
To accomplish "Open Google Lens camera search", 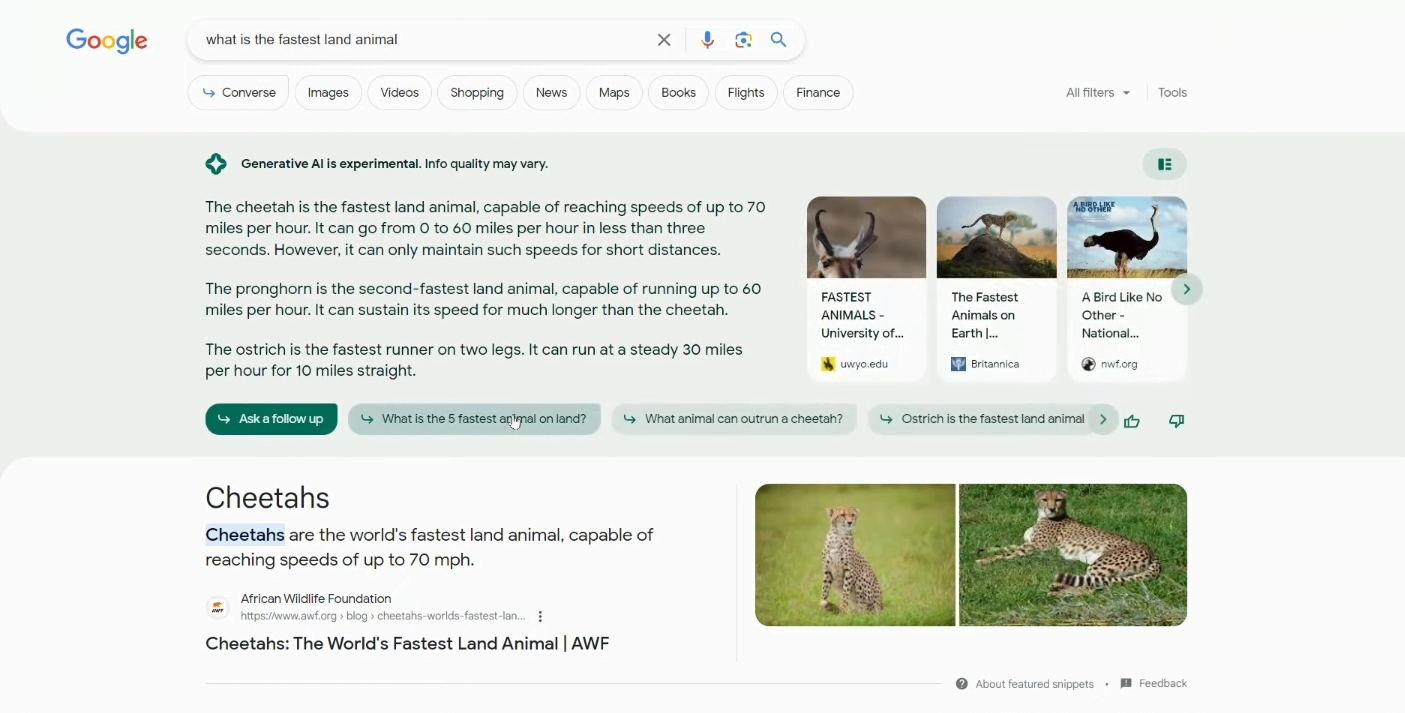I will tap(743, 39).
